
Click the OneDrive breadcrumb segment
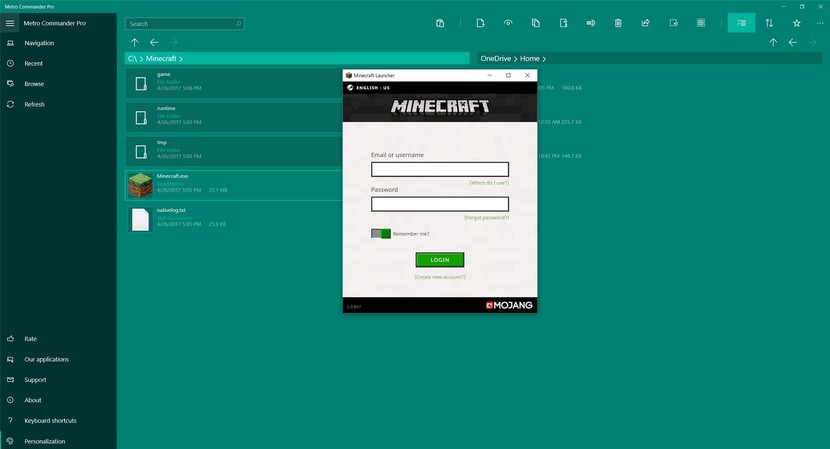coord(495,59)
